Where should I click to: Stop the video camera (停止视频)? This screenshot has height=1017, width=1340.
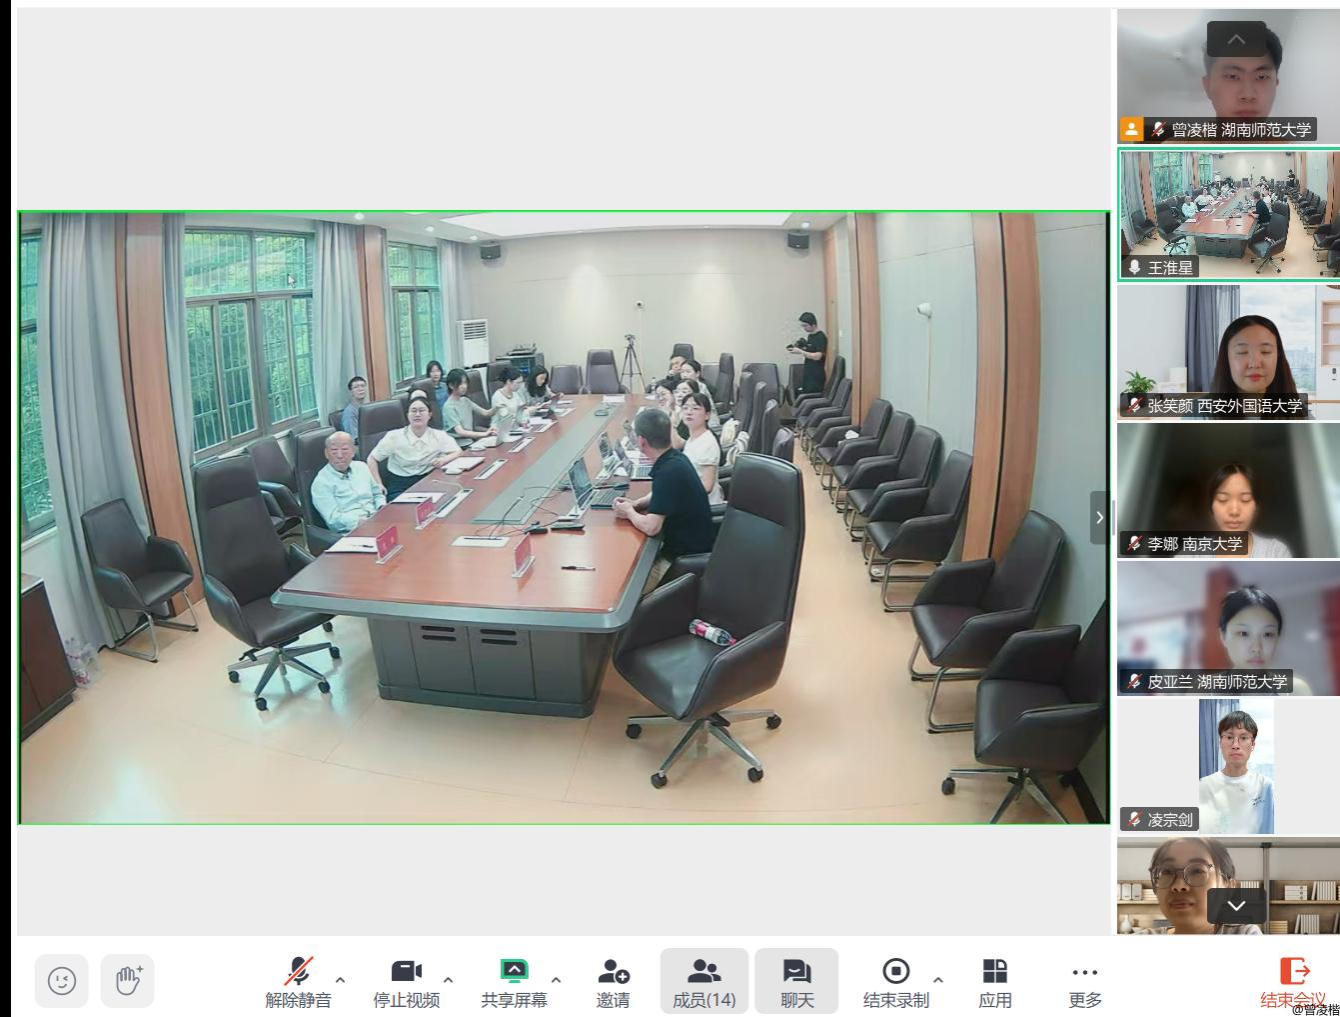pyautogui.click(x=406, y=981)
